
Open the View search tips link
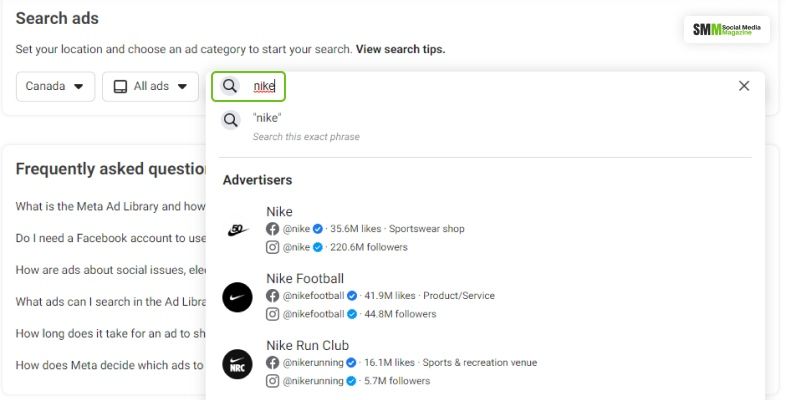(400, 49)
